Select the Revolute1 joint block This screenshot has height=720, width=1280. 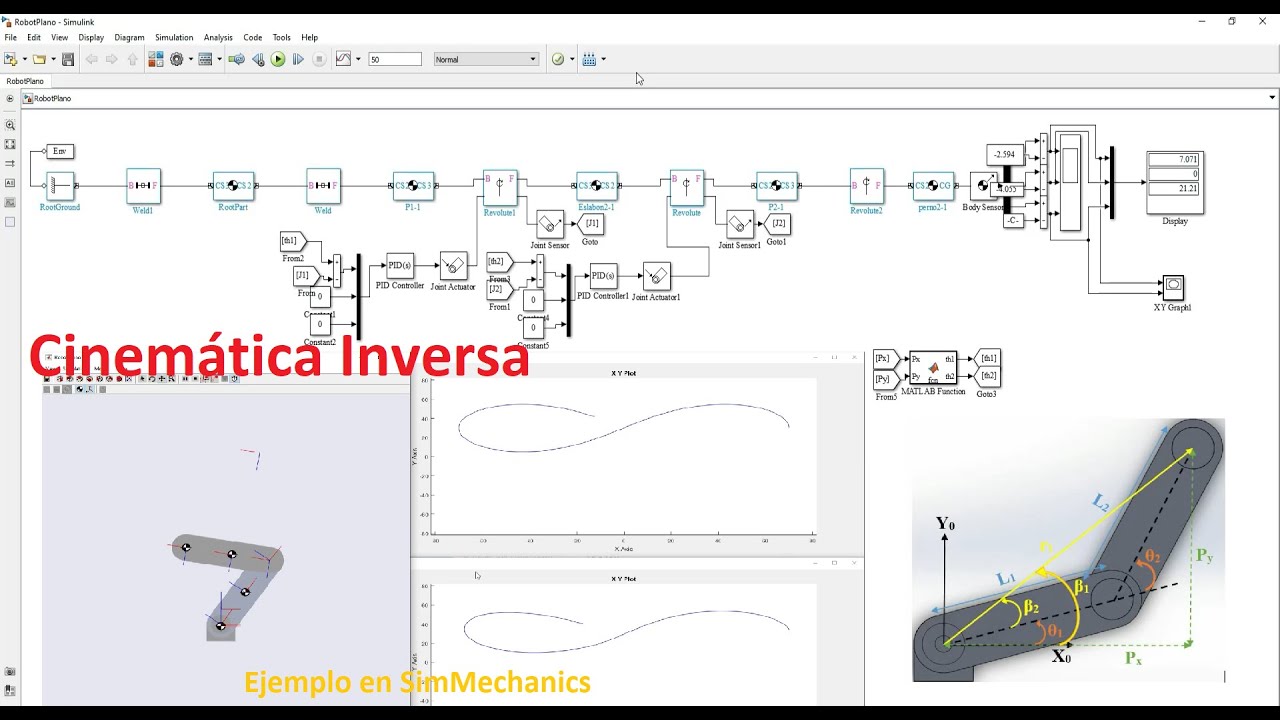click(500, 187)
